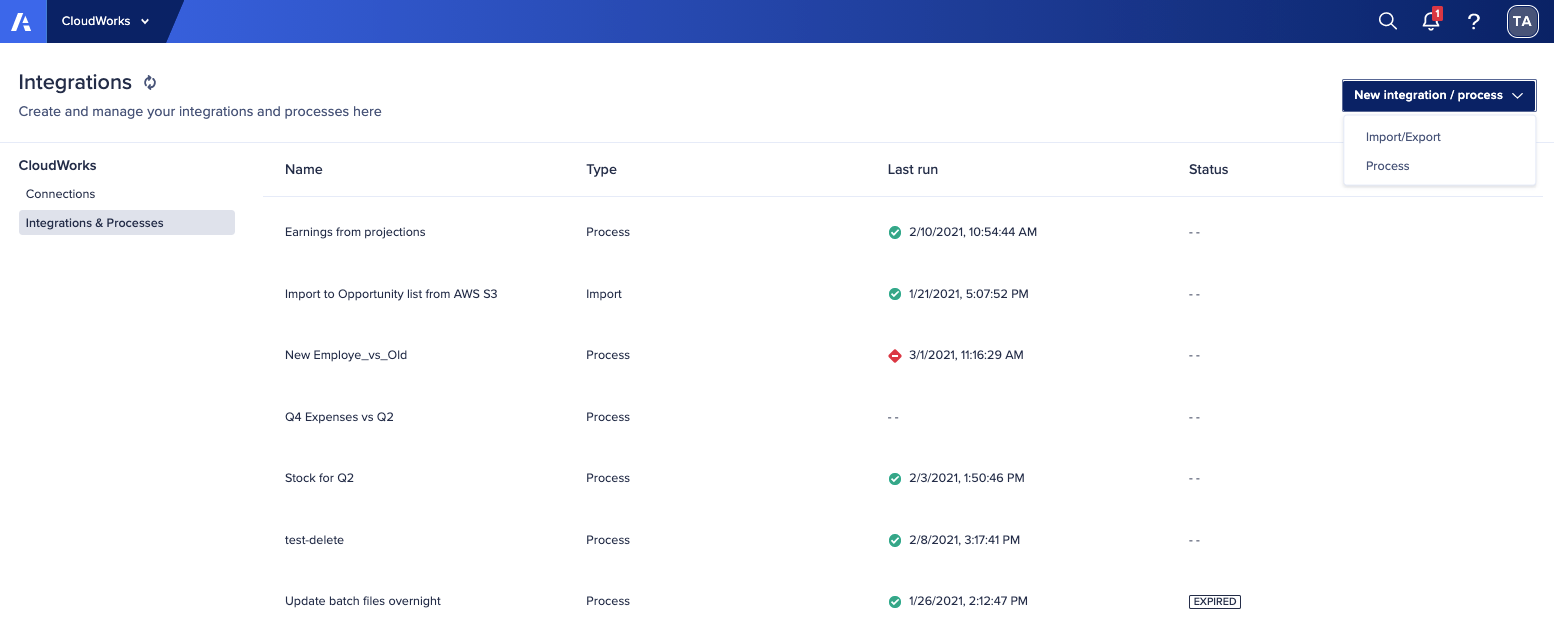Open notifications from the bell icon

click(1430, 21)
